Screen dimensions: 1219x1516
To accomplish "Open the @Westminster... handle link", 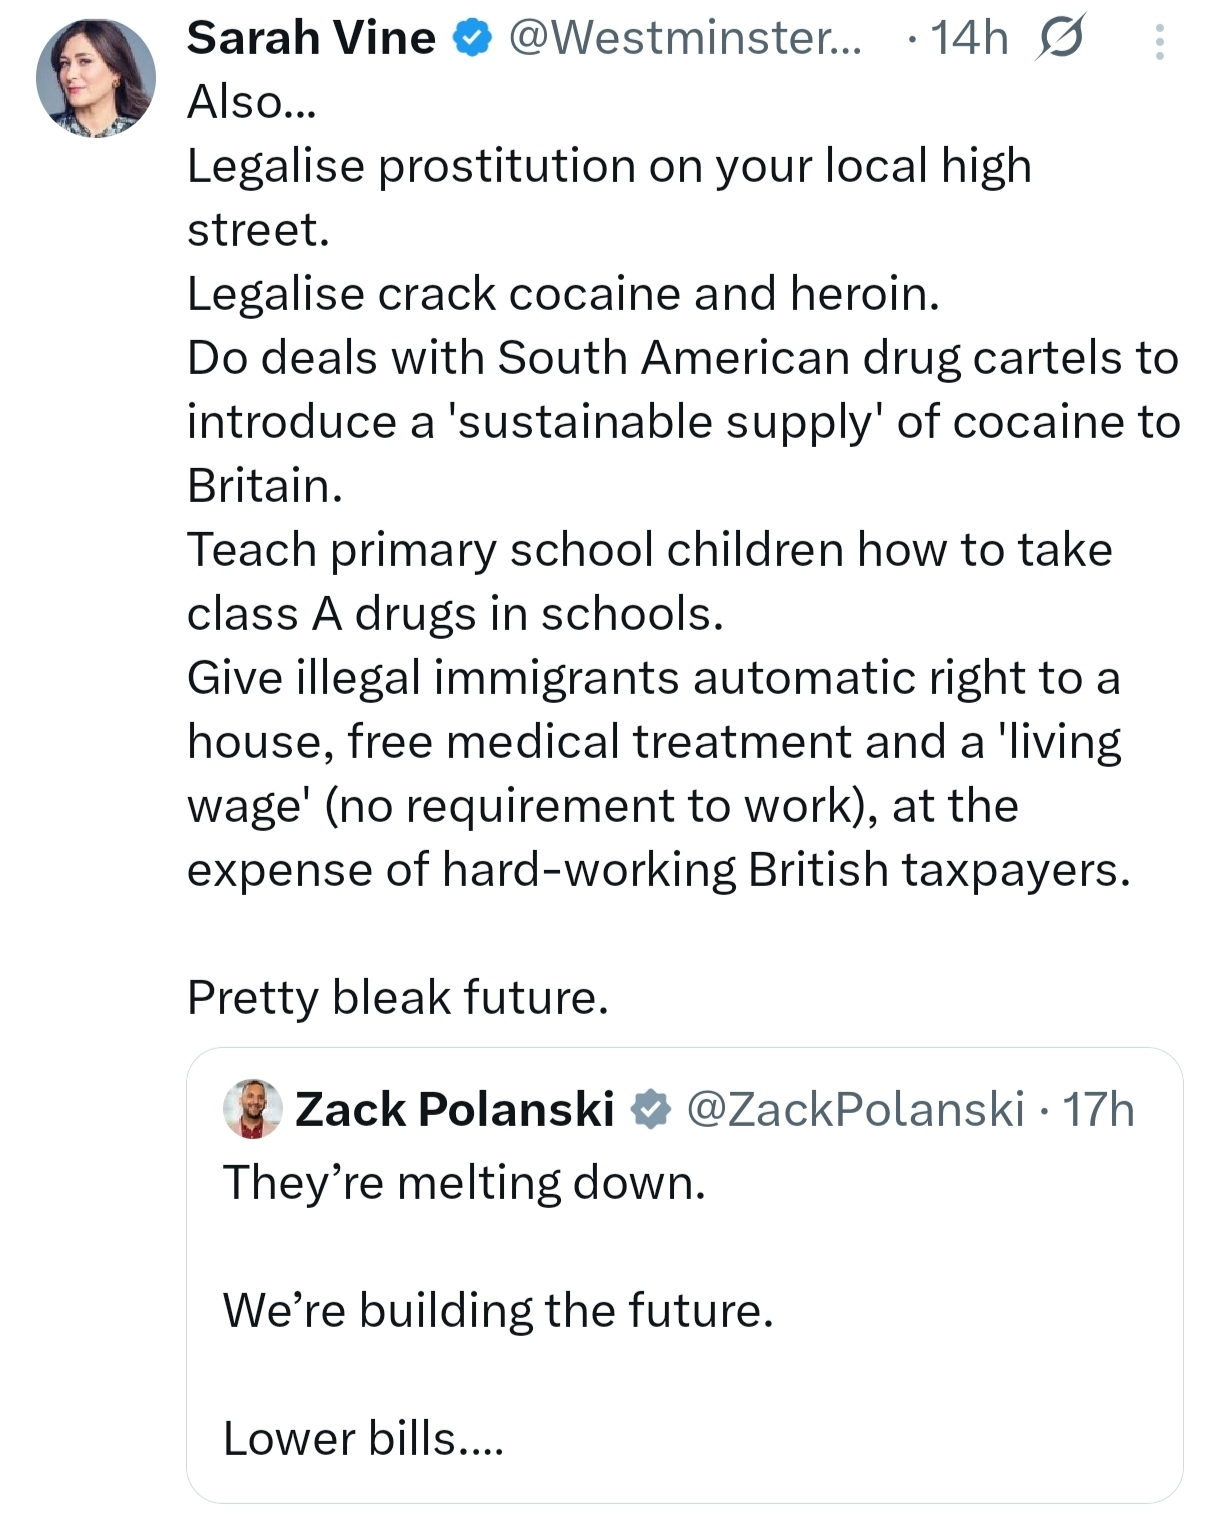I will click(x=684, y=38).
